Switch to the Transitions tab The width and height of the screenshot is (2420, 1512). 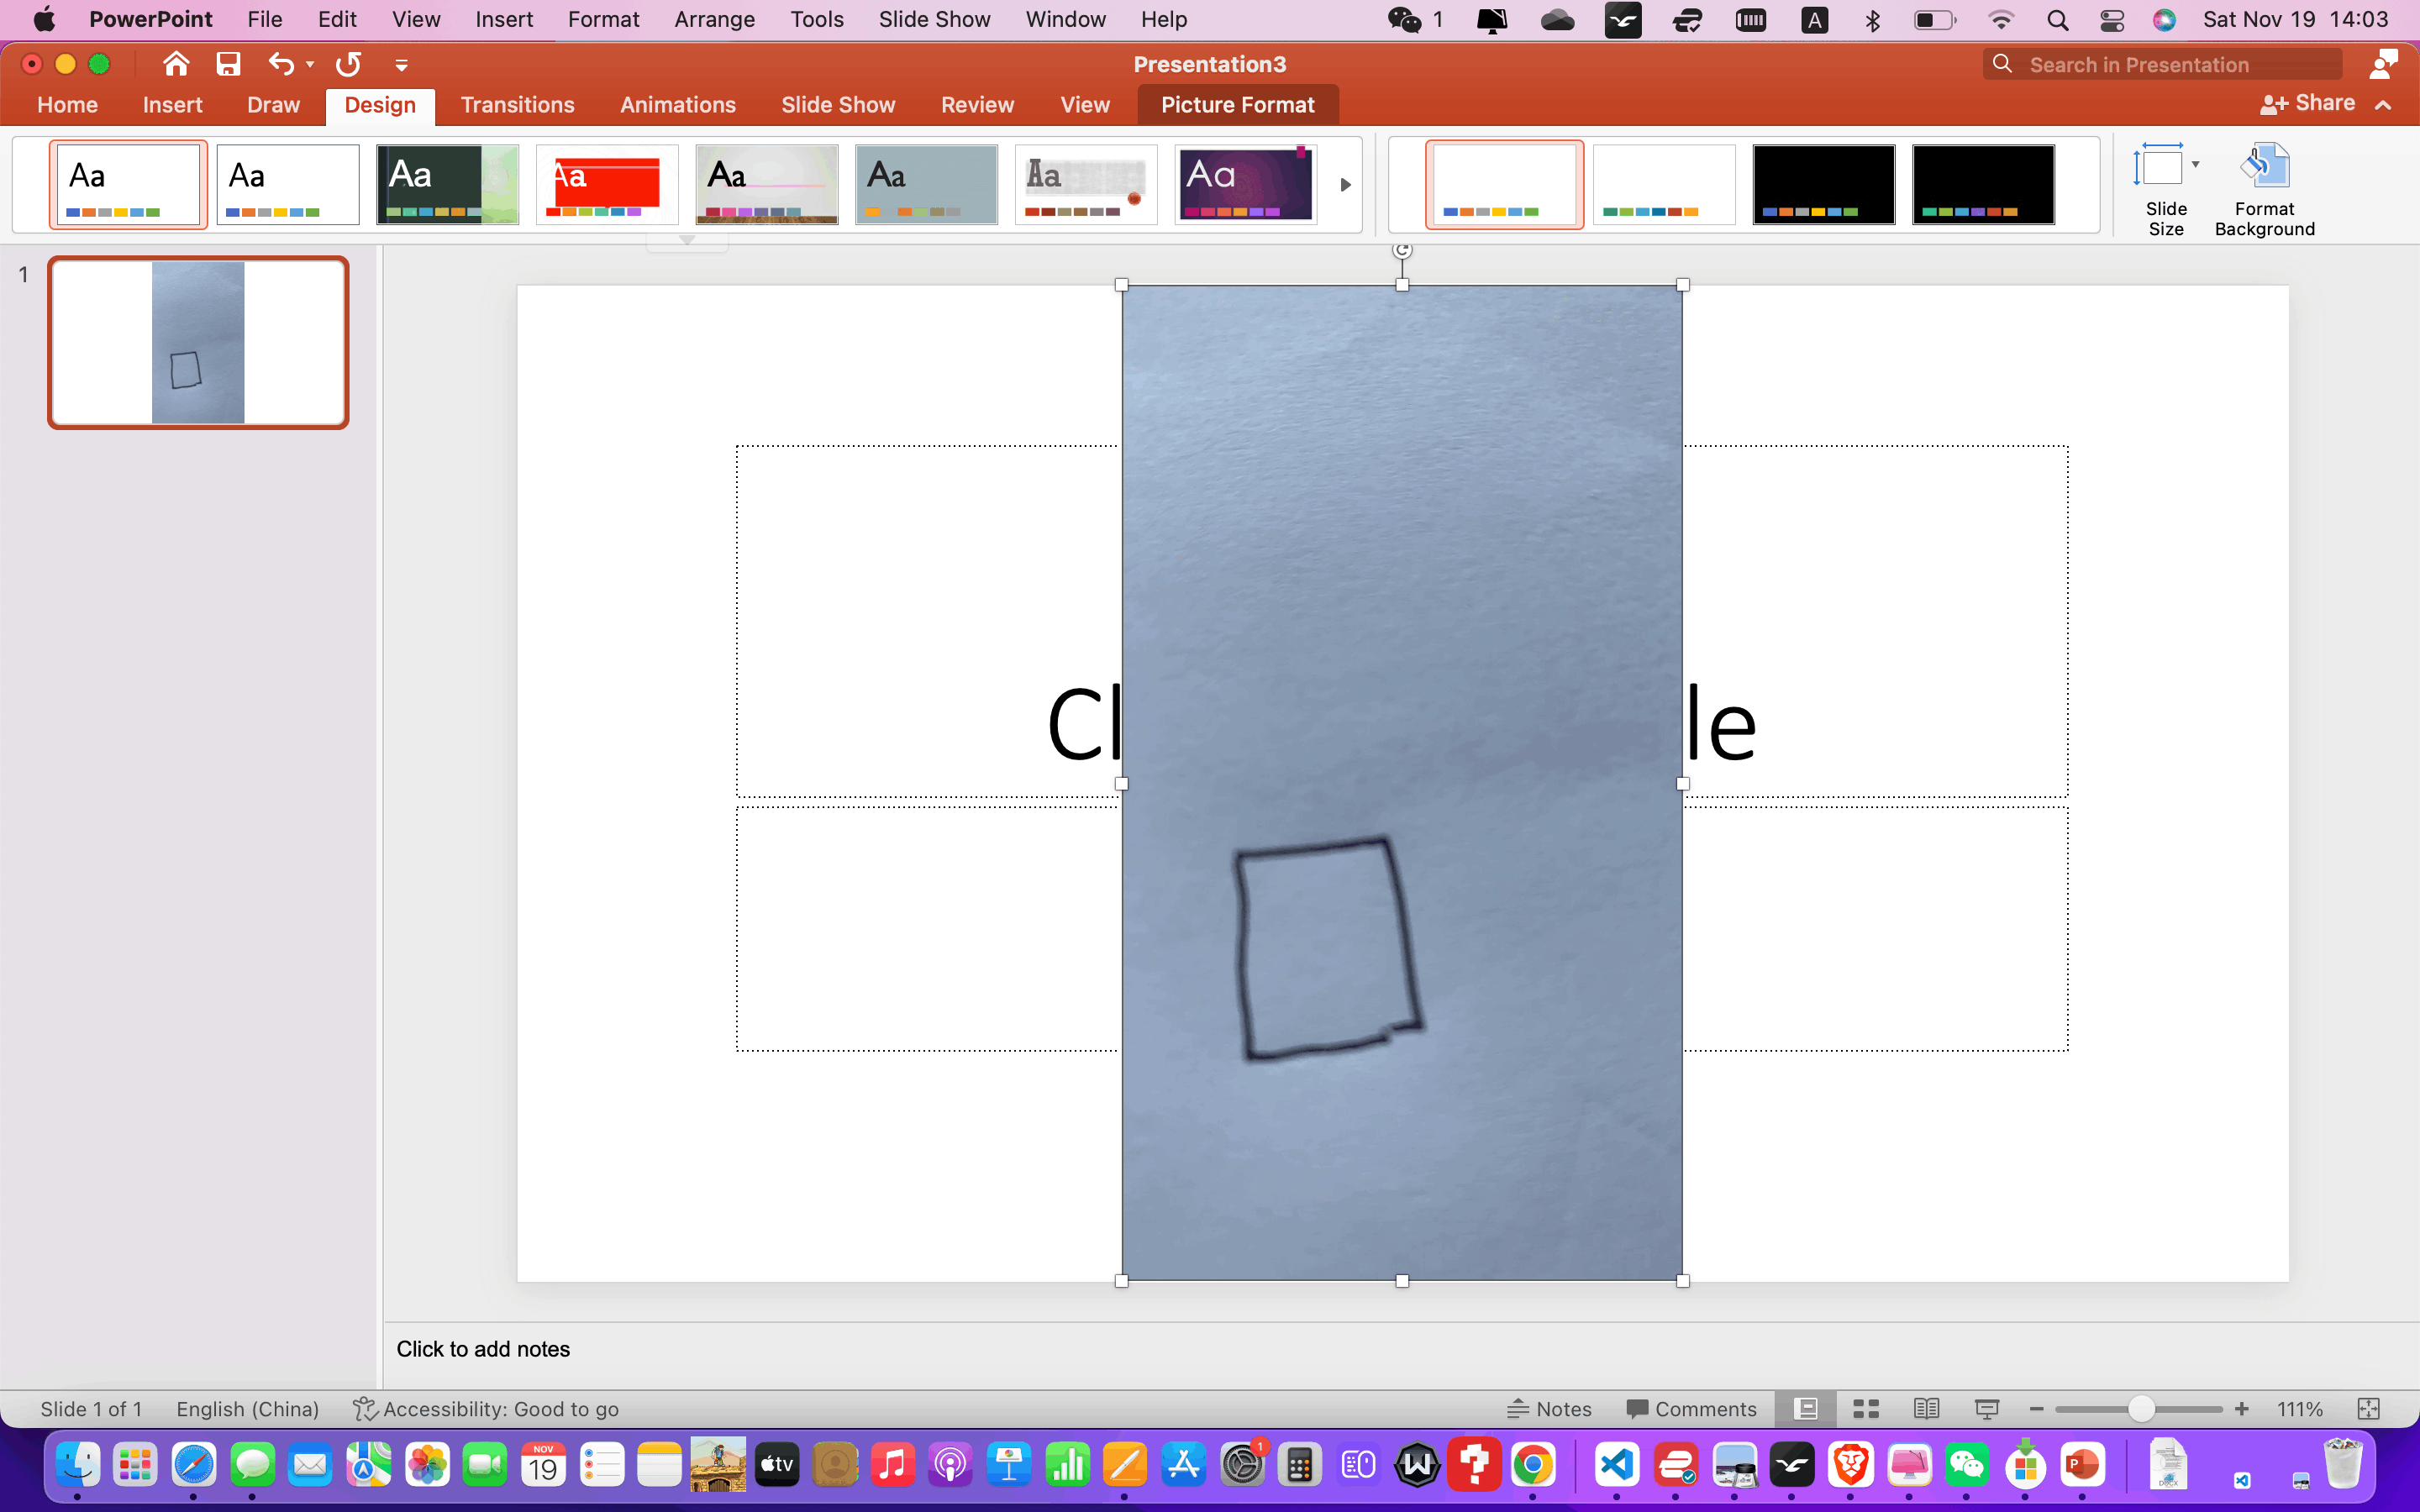(517, 105)
